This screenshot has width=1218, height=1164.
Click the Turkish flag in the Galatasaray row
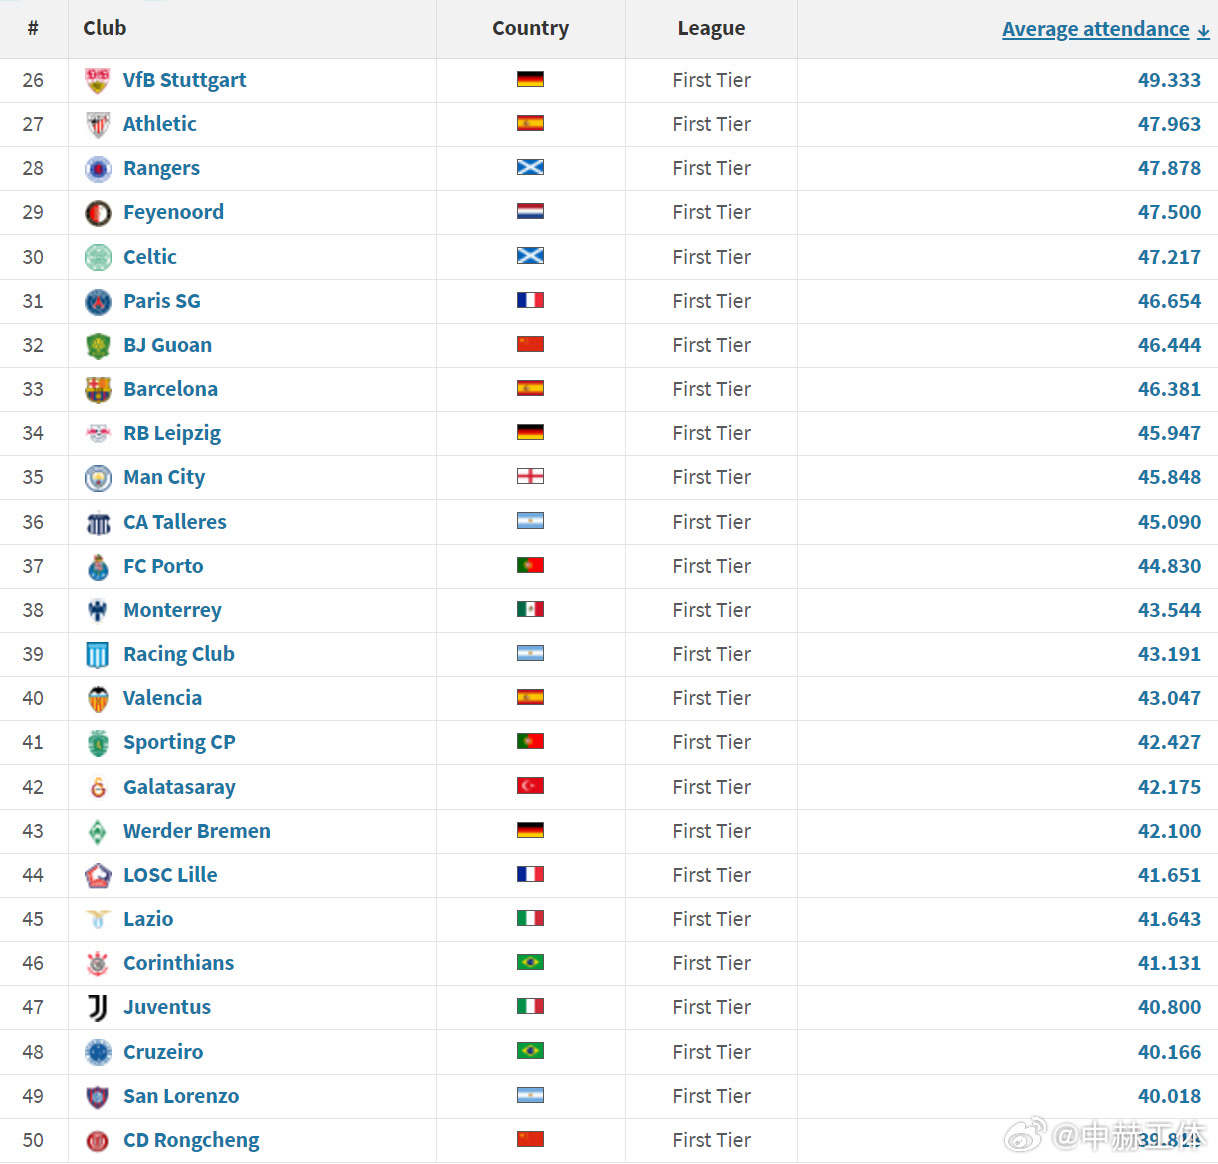530,786
